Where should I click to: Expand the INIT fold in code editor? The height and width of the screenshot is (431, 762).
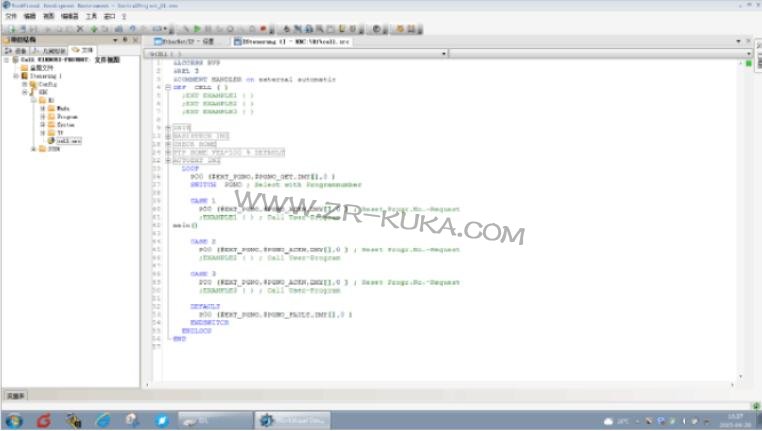pyautogui.click(x=167, y=127)
